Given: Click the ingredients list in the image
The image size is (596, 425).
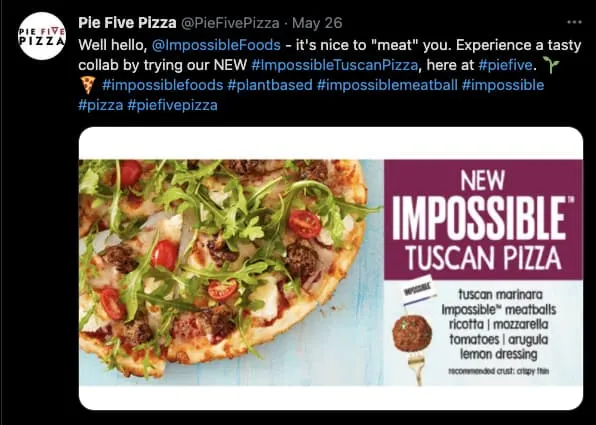Looking at the screenshot, I should click(x=499, y=325).
